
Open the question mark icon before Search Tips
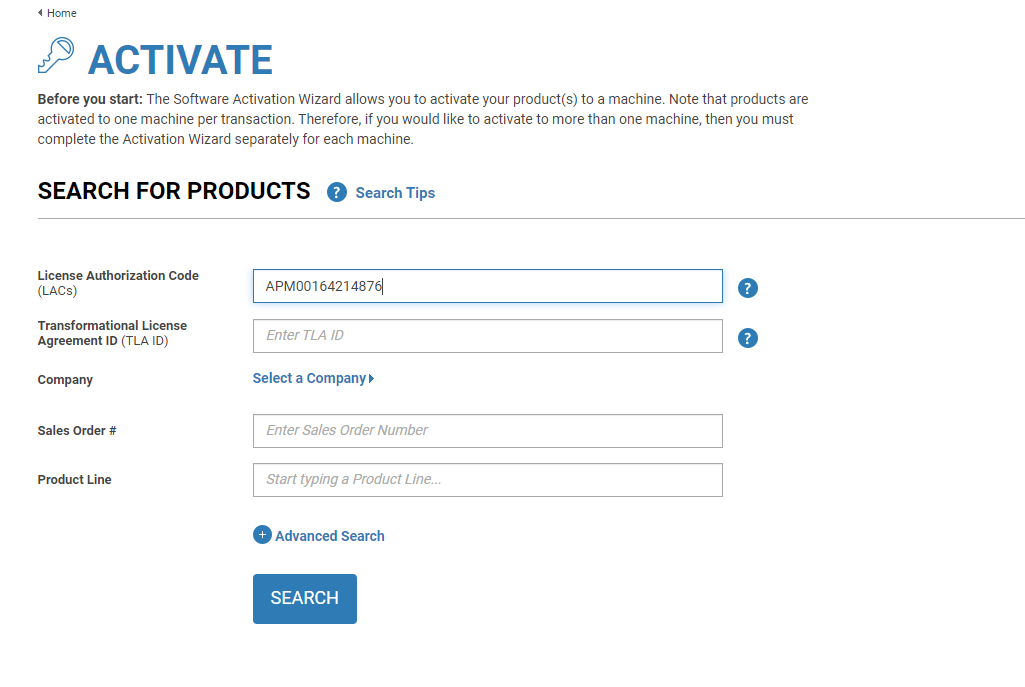click(336, 192)
